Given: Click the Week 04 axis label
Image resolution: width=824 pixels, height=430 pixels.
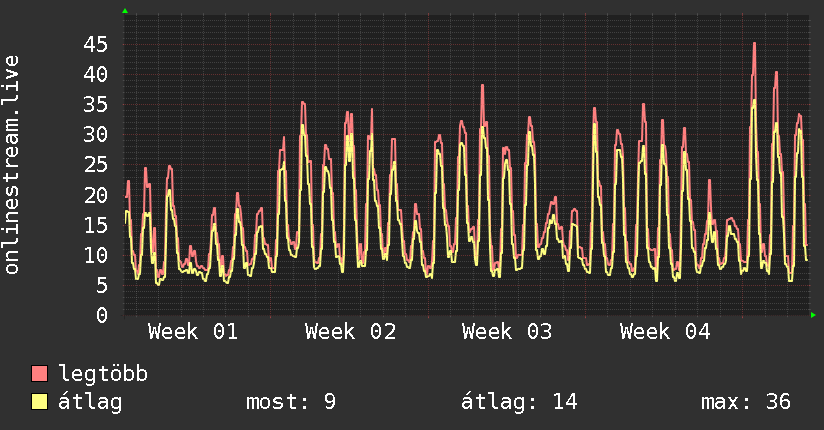Looking at the screenshot, I should click(665, 331).
